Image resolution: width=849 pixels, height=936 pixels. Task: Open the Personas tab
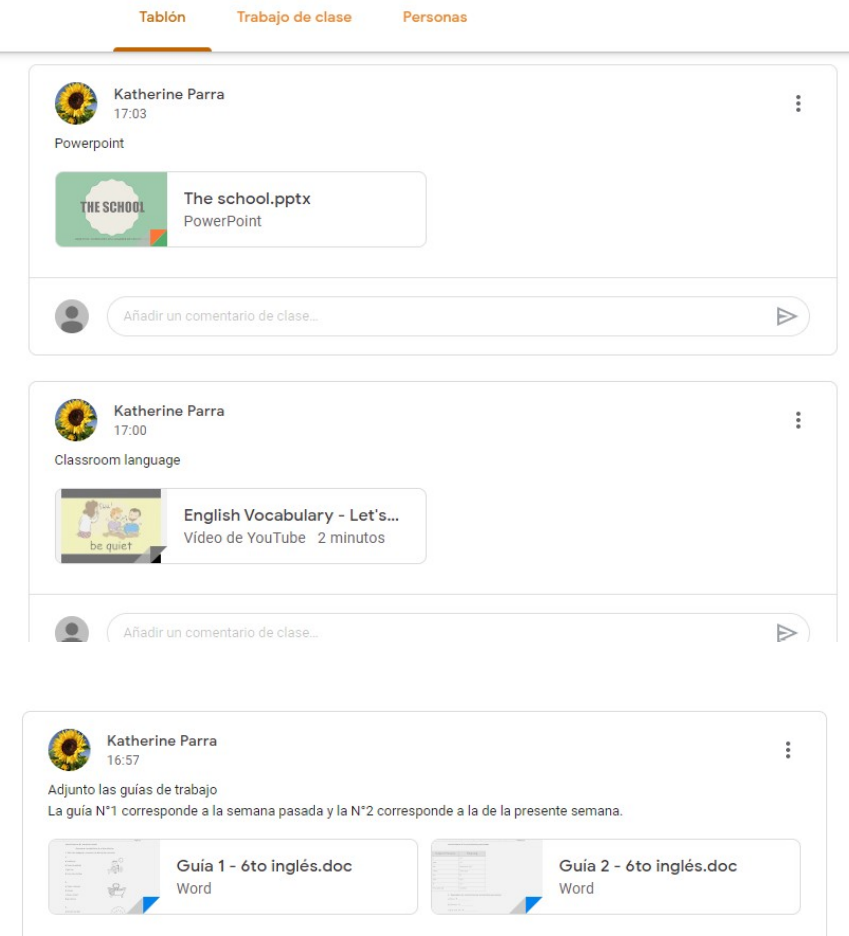[x=435, y=17]
